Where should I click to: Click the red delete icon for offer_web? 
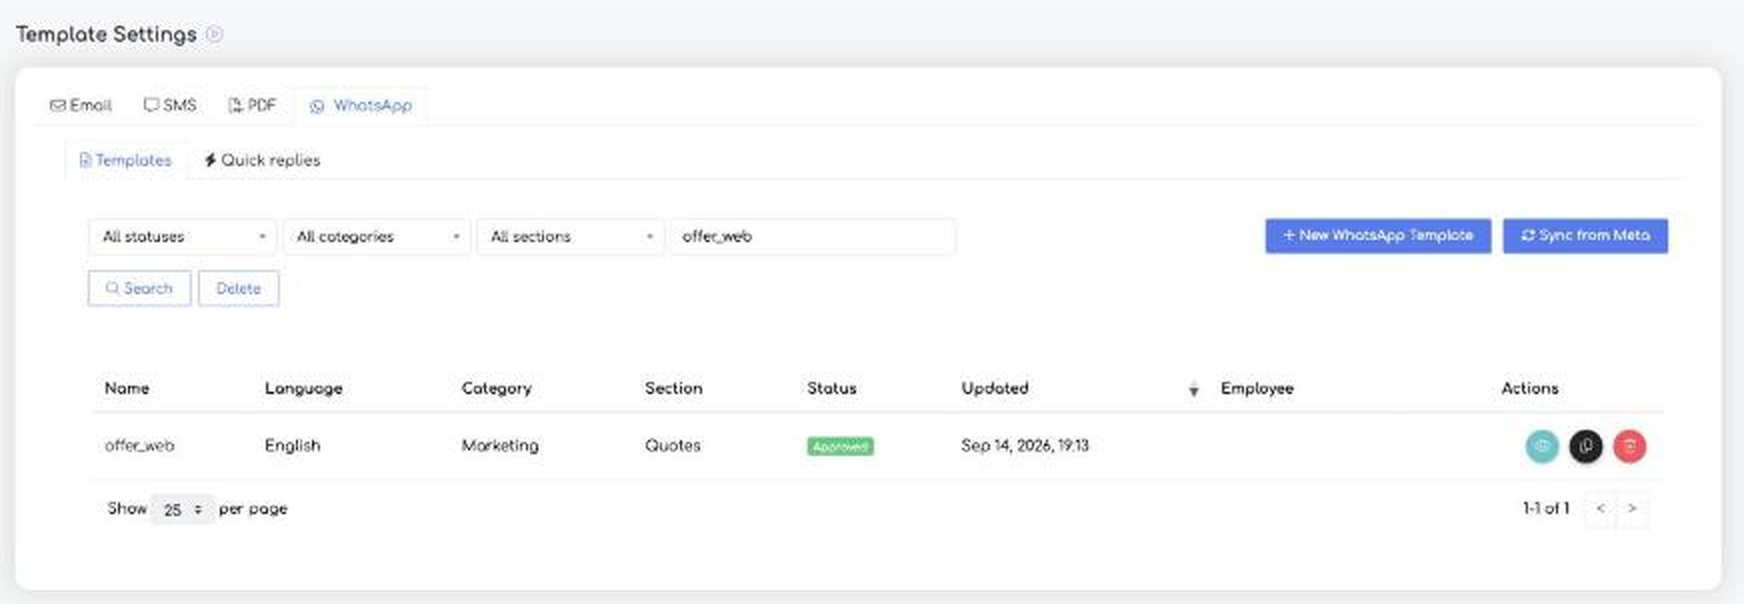1630,446
